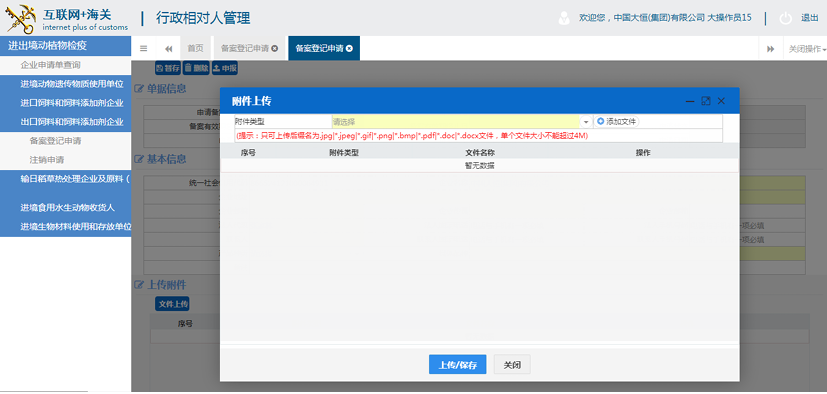The height and width of the screenshot is (394, 827).
Task: Click the 暂存 toolbar button
Action: point(168,68)
